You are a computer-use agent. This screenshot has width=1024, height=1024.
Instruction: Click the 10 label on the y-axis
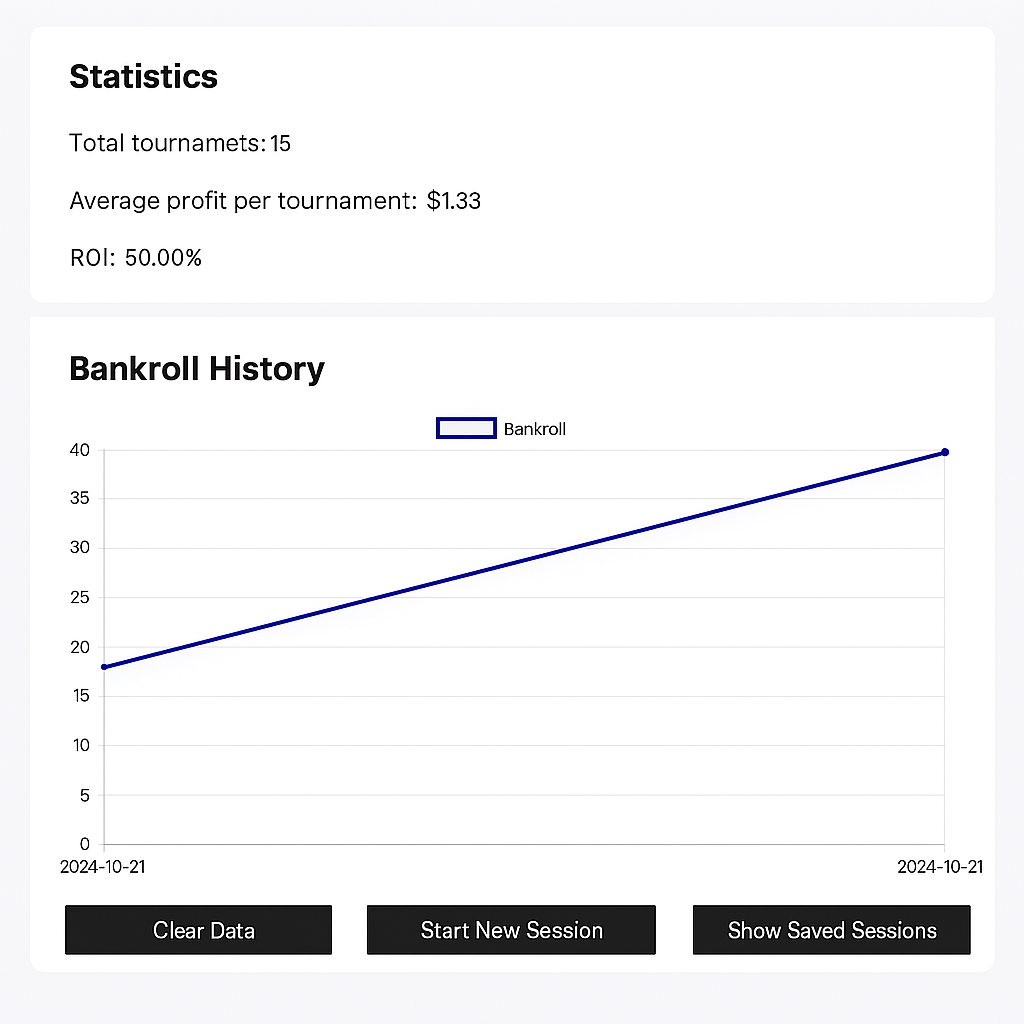80,745
